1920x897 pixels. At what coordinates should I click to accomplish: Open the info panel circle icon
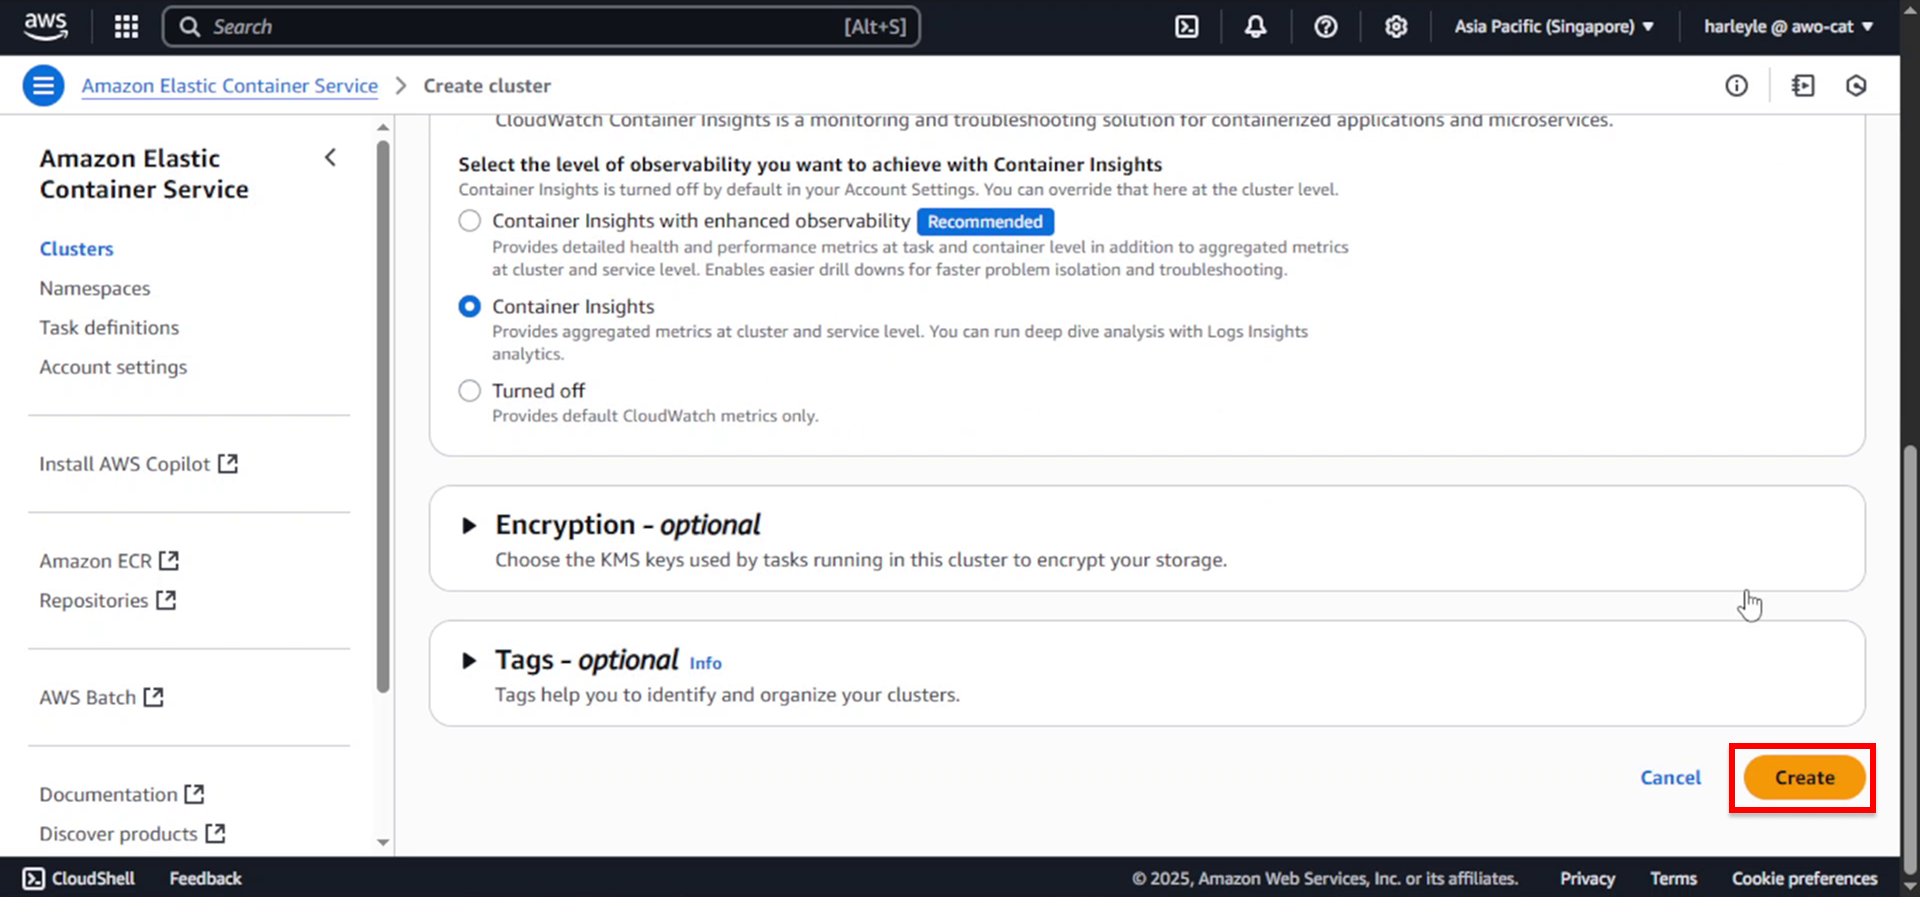point(1736,86)
